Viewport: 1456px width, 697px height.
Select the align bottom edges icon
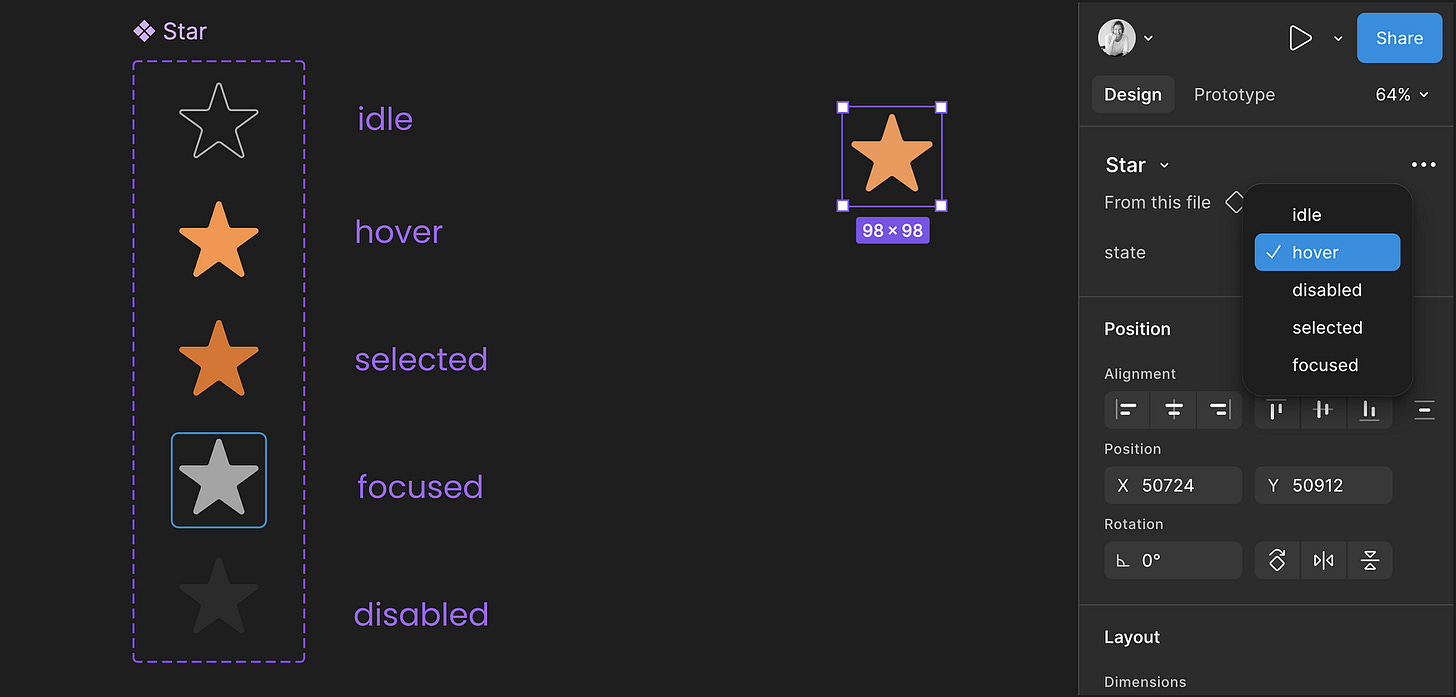click(1370, 410)
